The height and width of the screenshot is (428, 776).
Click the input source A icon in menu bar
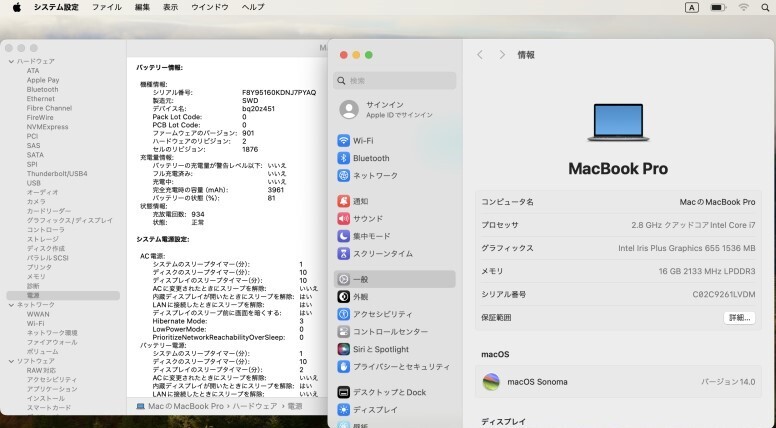coord(691,7)
